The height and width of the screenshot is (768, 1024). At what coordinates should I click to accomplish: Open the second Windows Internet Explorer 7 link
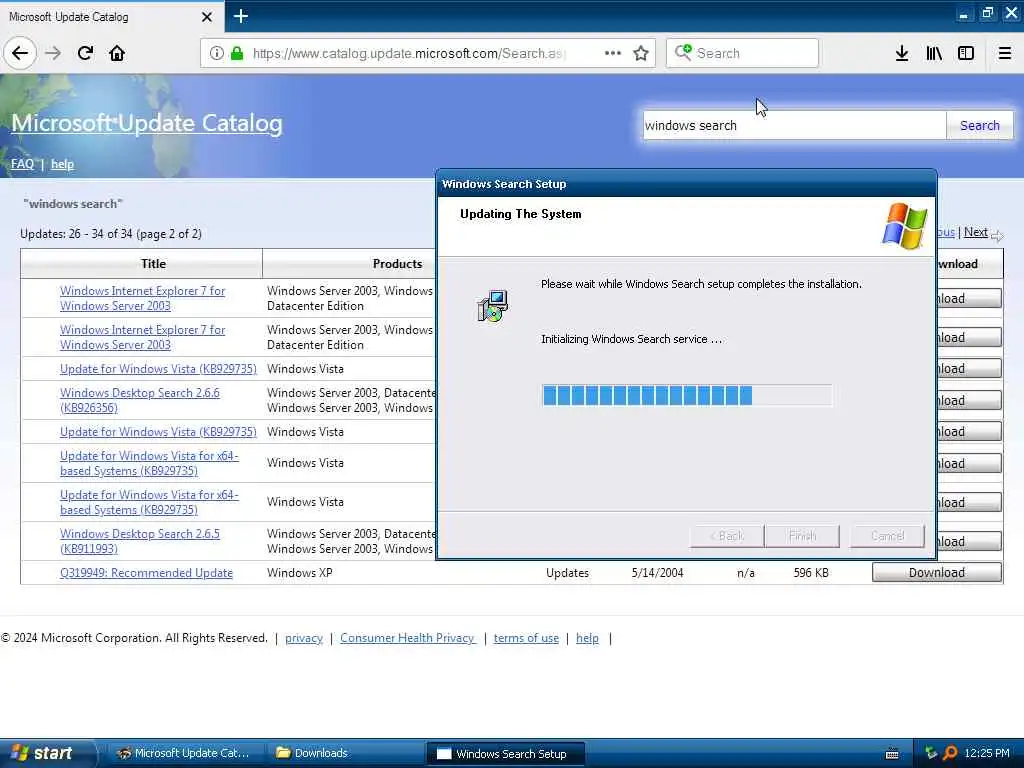click(x=142, y=337)
